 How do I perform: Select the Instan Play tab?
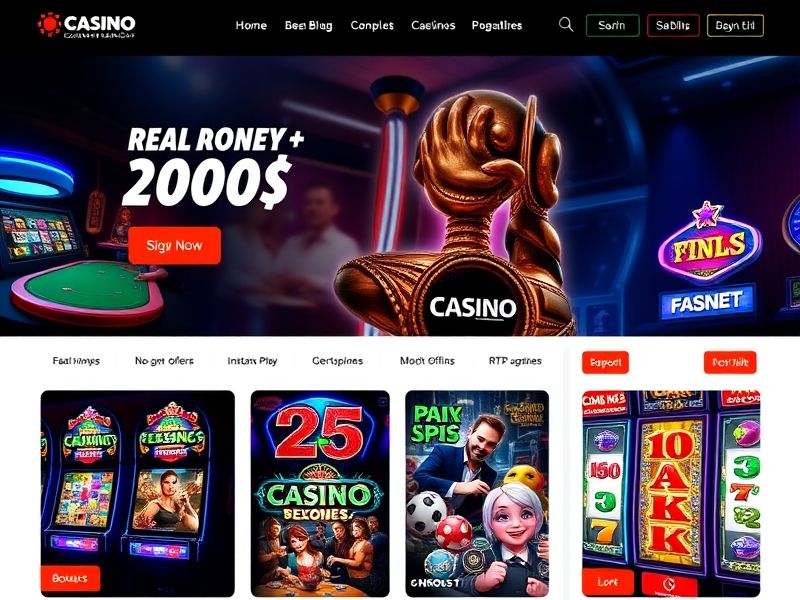tap(252, 361)
